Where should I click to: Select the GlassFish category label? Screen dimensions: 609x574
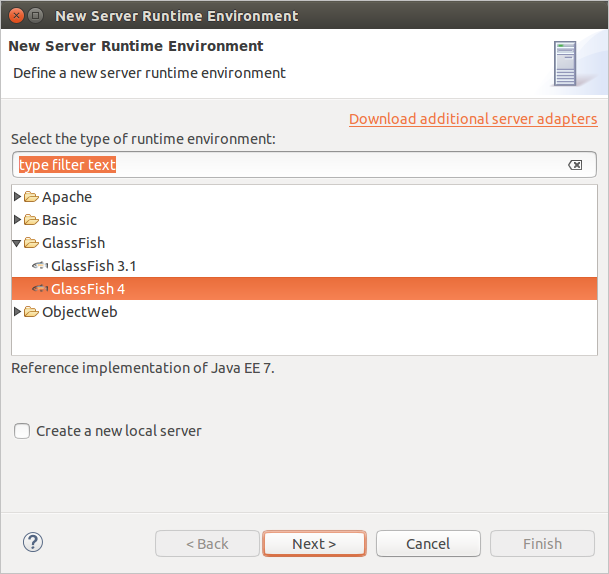73,243
